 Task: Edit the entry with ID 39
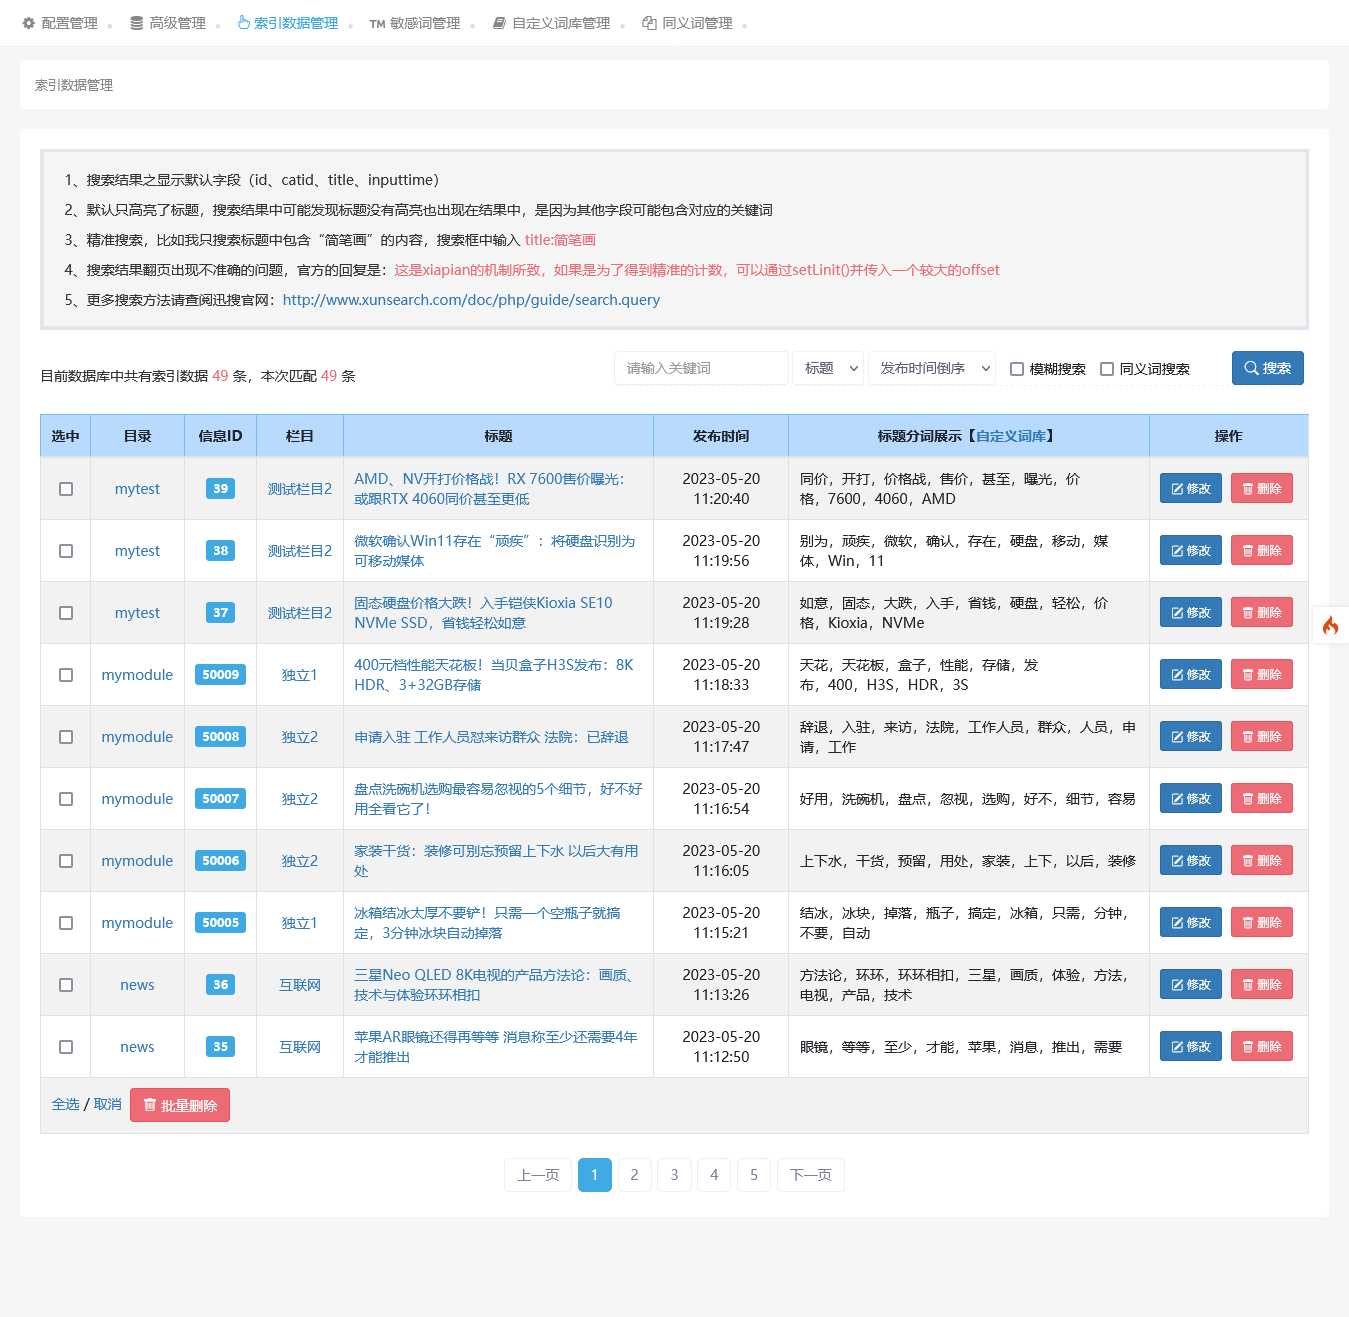point(1191,489)
